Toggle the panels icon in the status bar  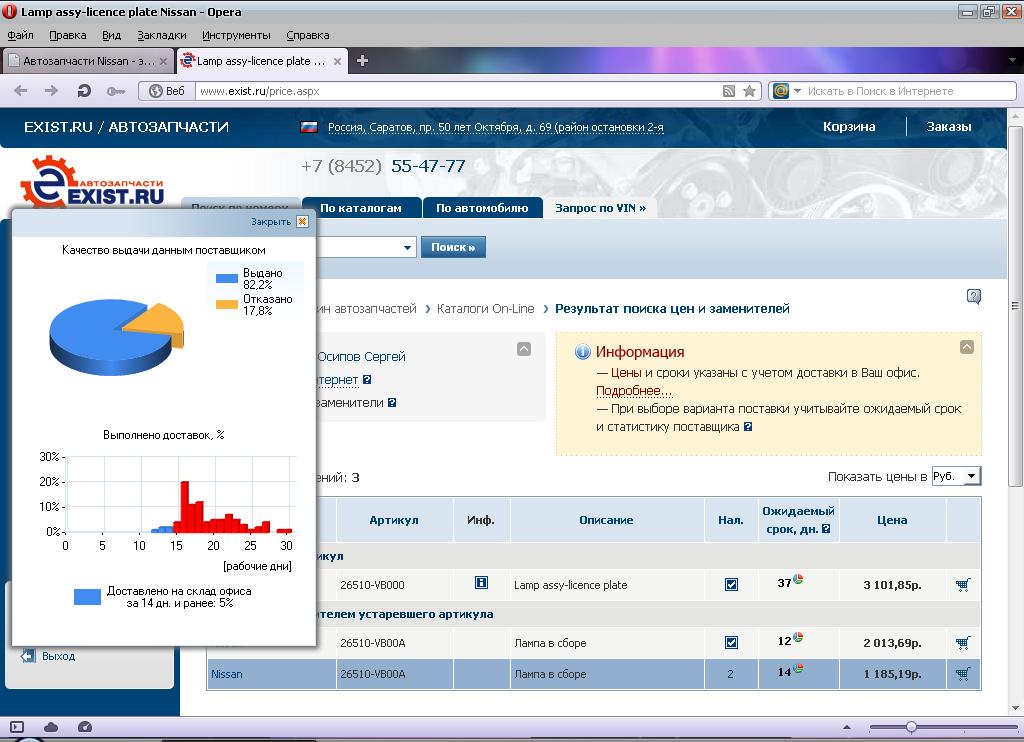17,727
